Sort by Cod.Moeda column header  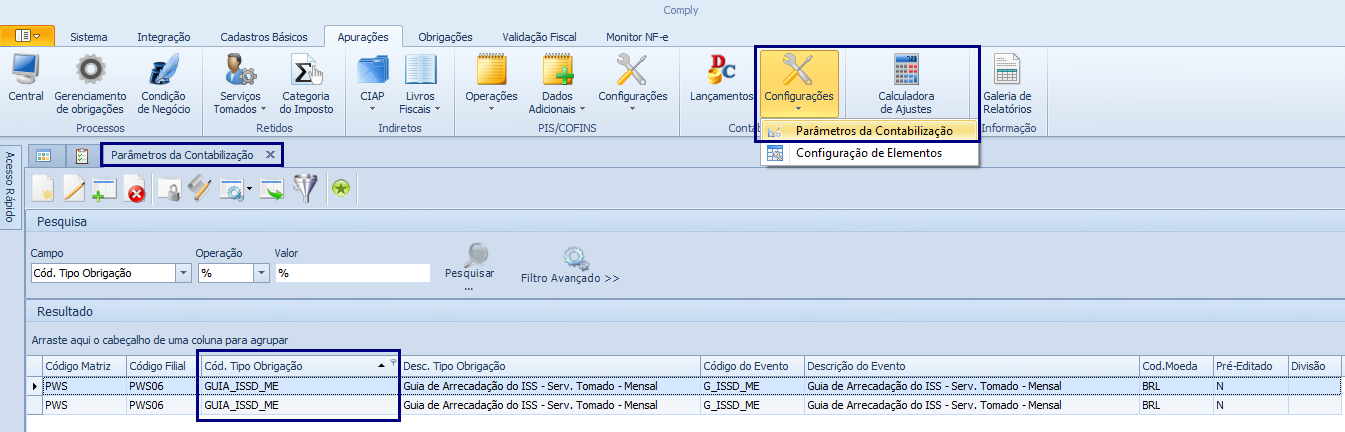pos(1176,365)
